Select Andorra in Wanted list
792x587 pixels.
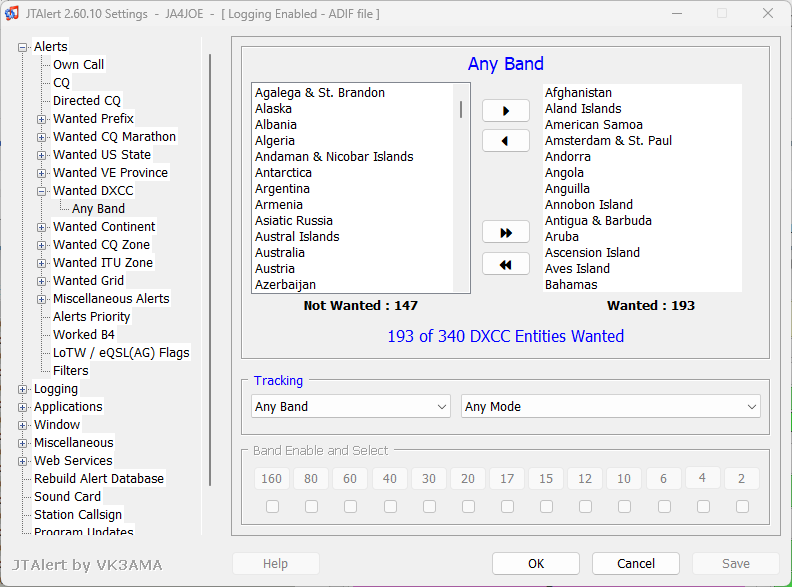coord(568,157)
